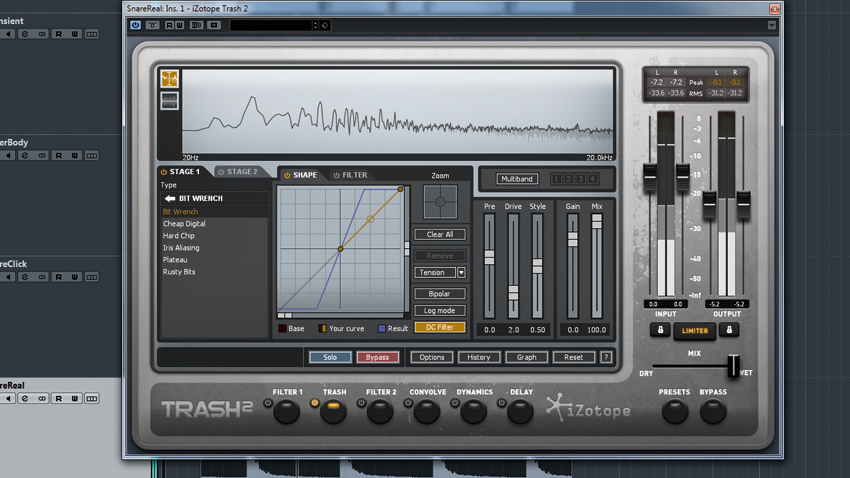This screenshot has height=478, width=850.
Task: Click the top-right curve node on shape graph
Action: (x=400, y=189)
